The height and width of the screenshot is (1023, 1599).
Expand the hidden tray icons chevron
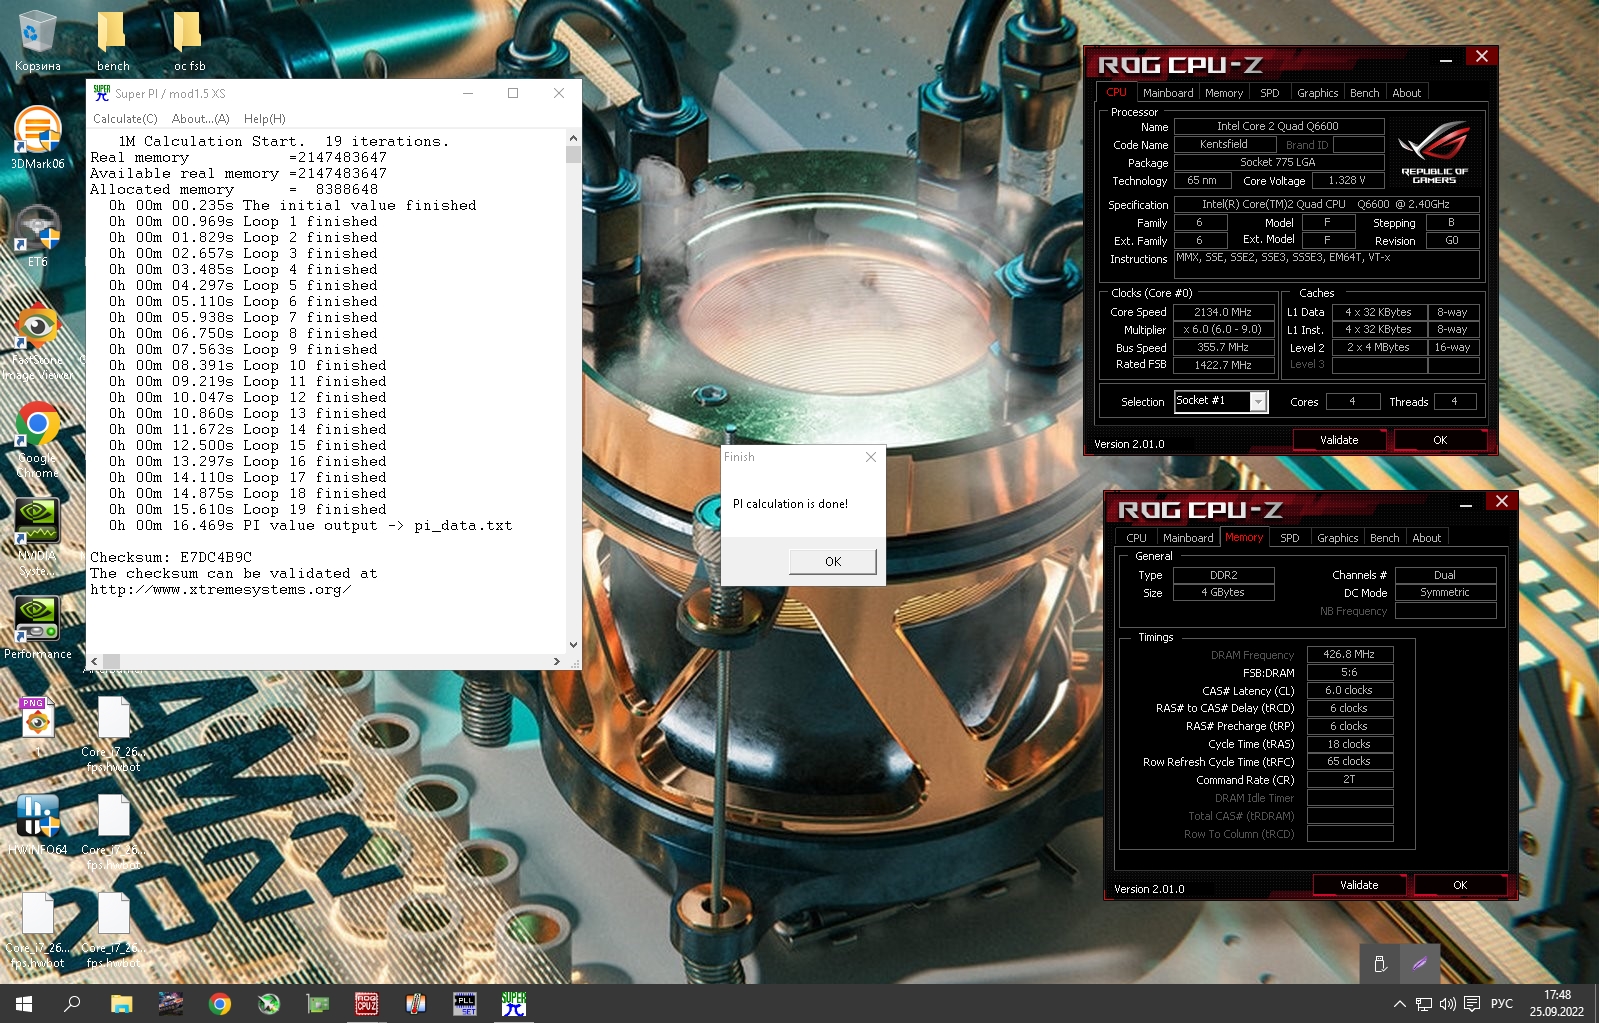[x=1399, y=1004]
